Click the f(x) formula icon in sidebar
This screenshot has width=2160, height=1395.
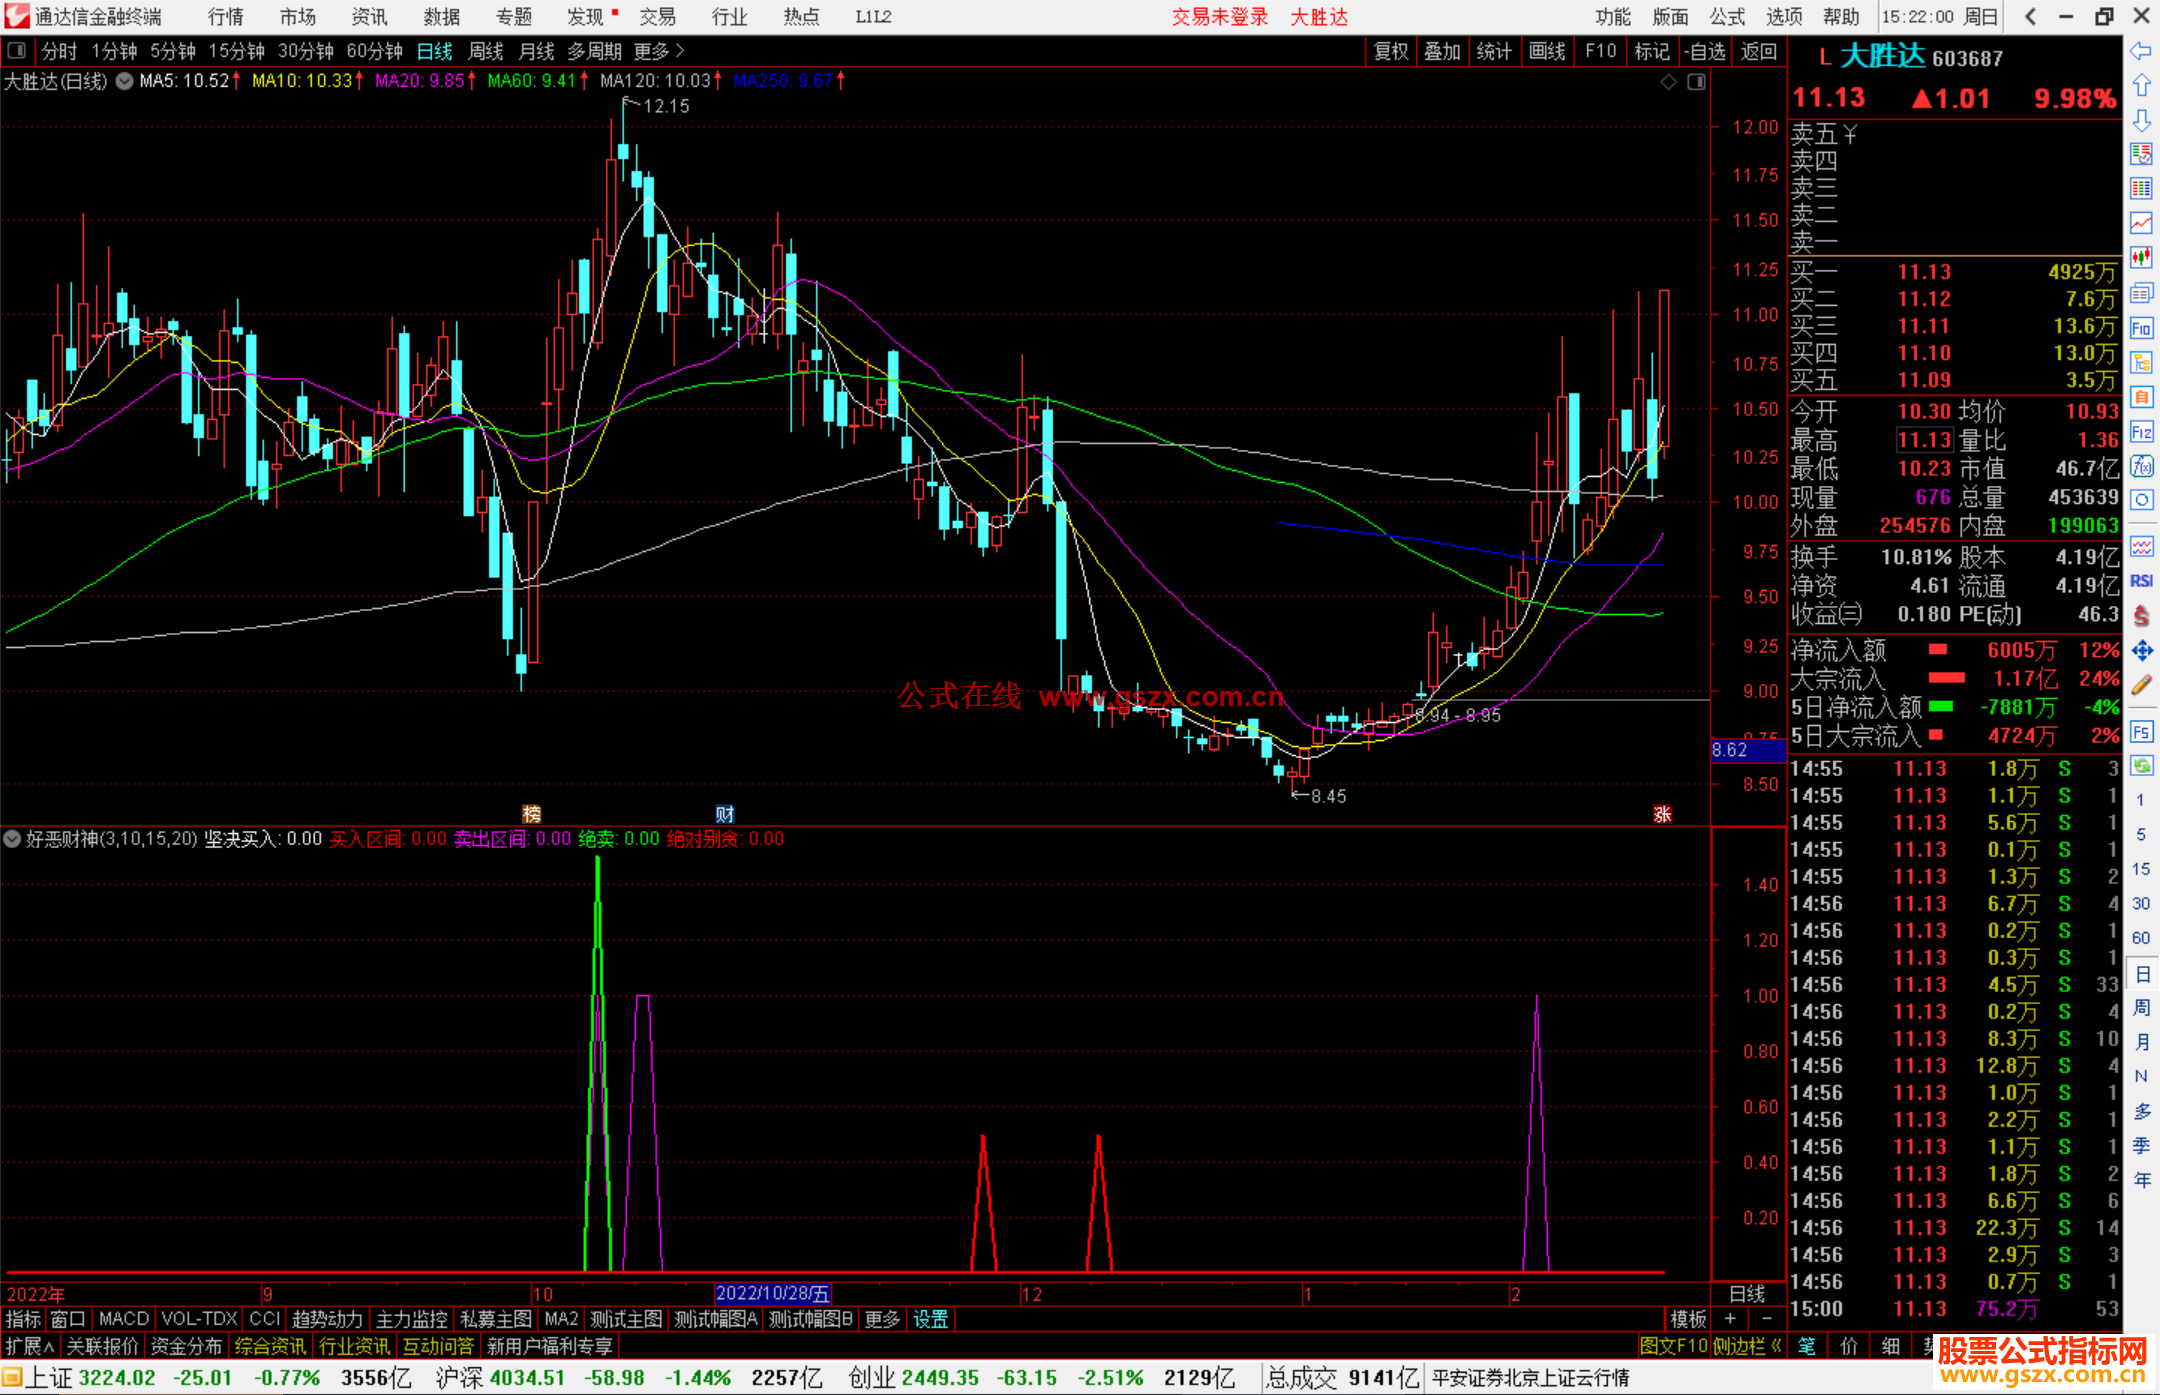[x=2141, y=466]
